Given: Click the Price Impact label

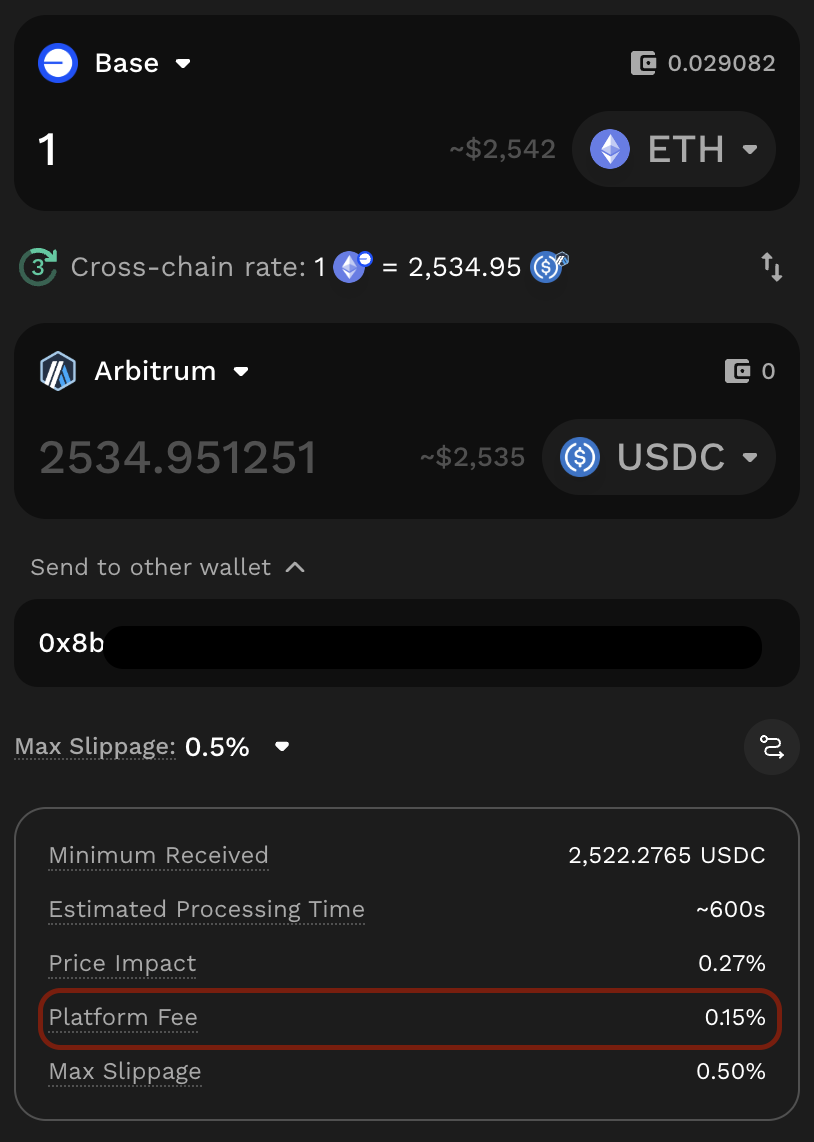Looking at the screenshot, I should point(122,964).
